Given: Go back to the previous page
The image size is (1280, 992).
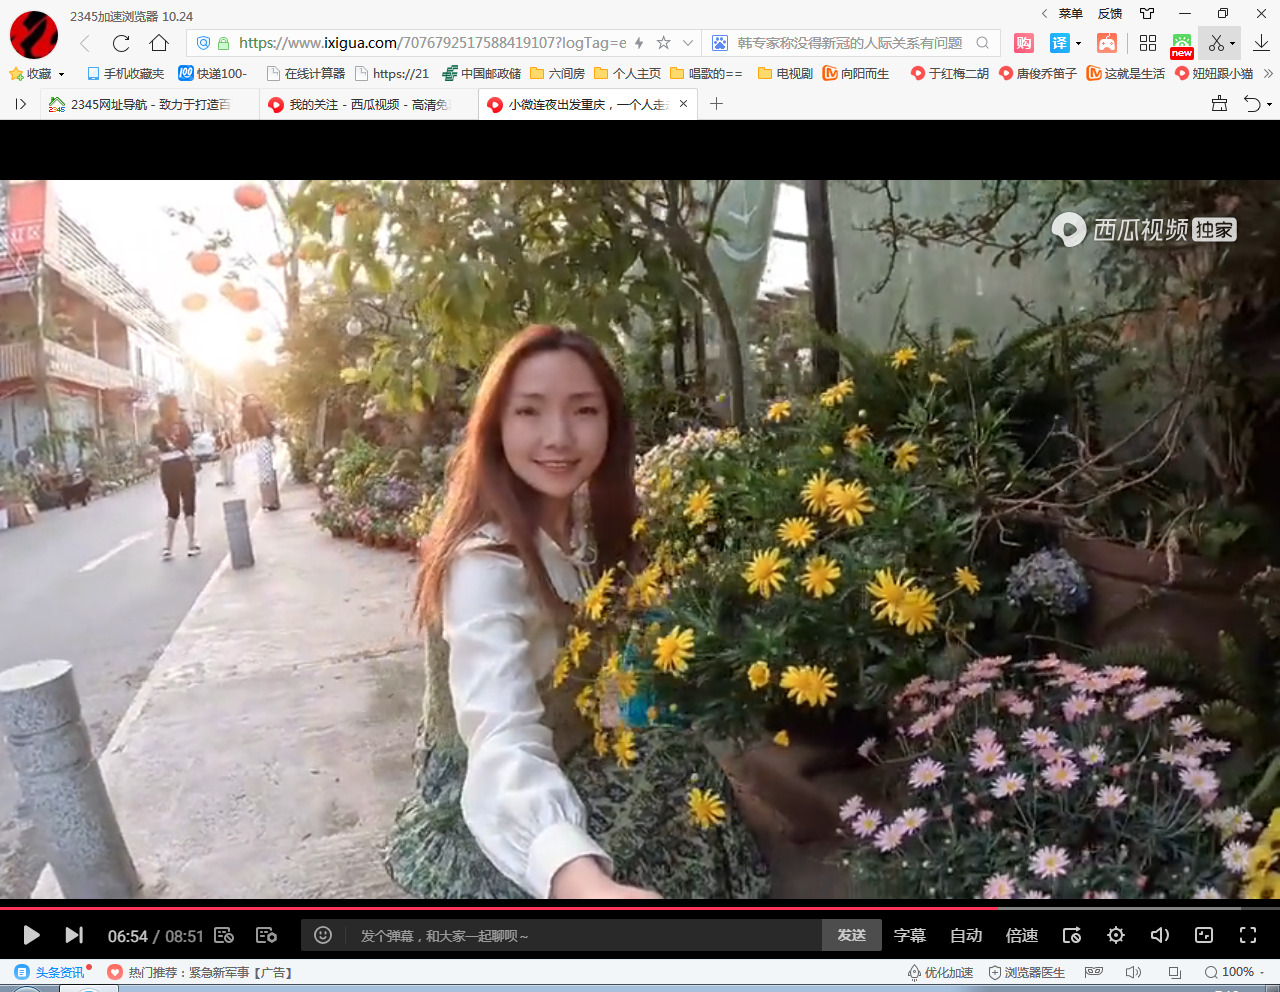Looking at the screenshot, I should (85, 43).
